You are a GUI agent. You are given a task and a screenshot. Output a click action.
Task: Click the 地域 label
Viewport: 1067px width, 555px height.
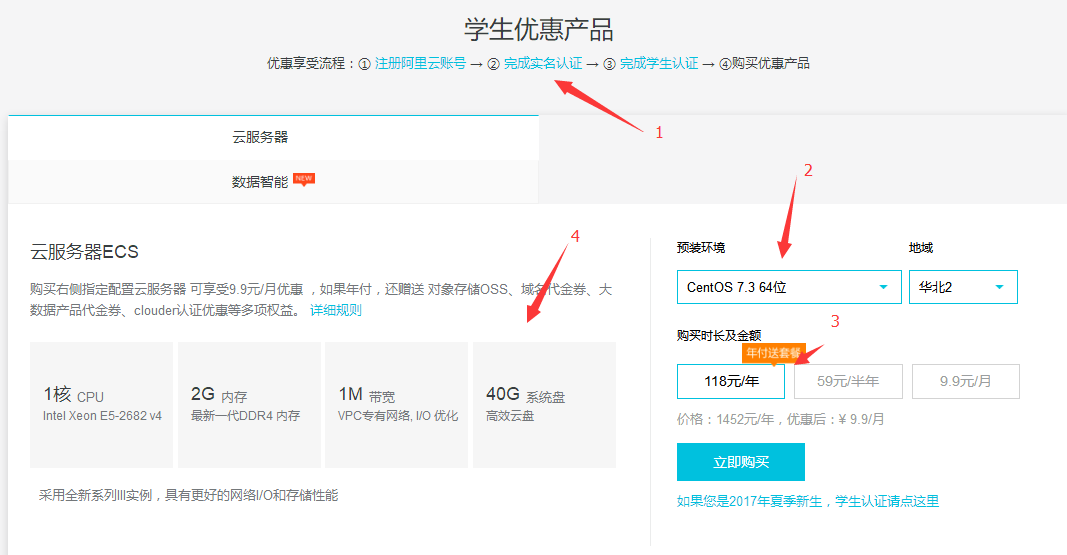(921, 248)
